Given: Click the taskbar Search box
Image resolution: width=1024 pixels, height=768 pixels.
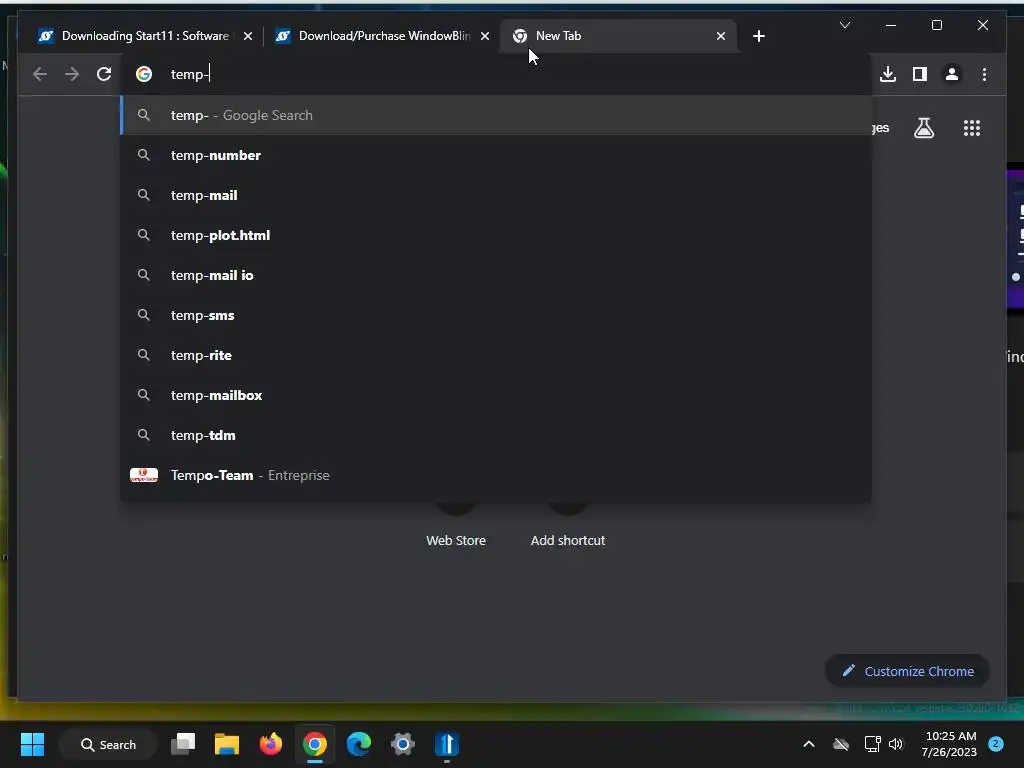Looking at the screenshot, I should 108,744.
